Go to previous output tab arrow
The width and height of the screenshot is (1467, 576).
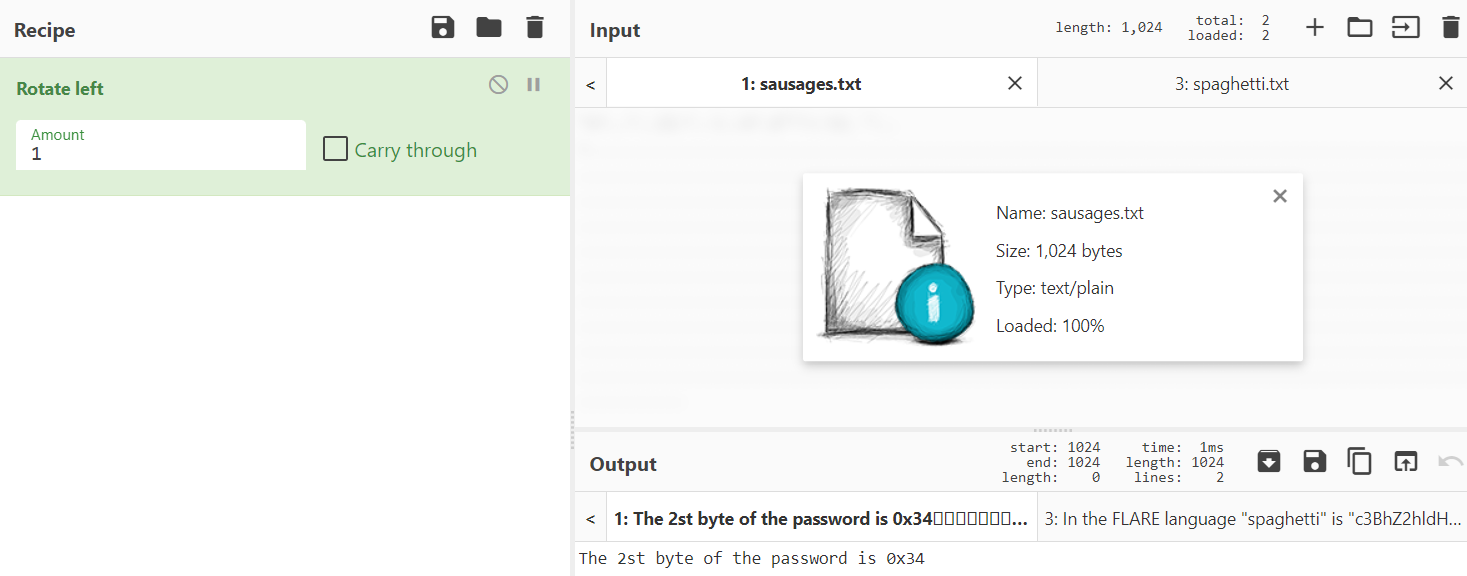coord(590,519)
